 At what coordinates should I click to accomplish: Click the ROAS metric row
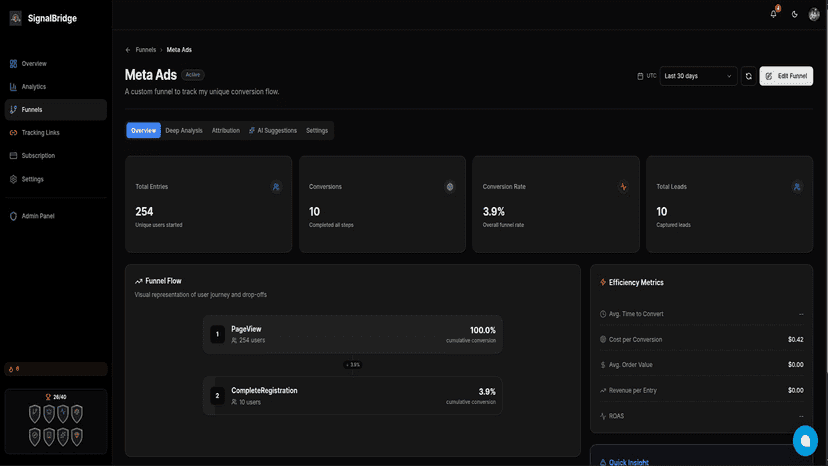tap(701, 416)
